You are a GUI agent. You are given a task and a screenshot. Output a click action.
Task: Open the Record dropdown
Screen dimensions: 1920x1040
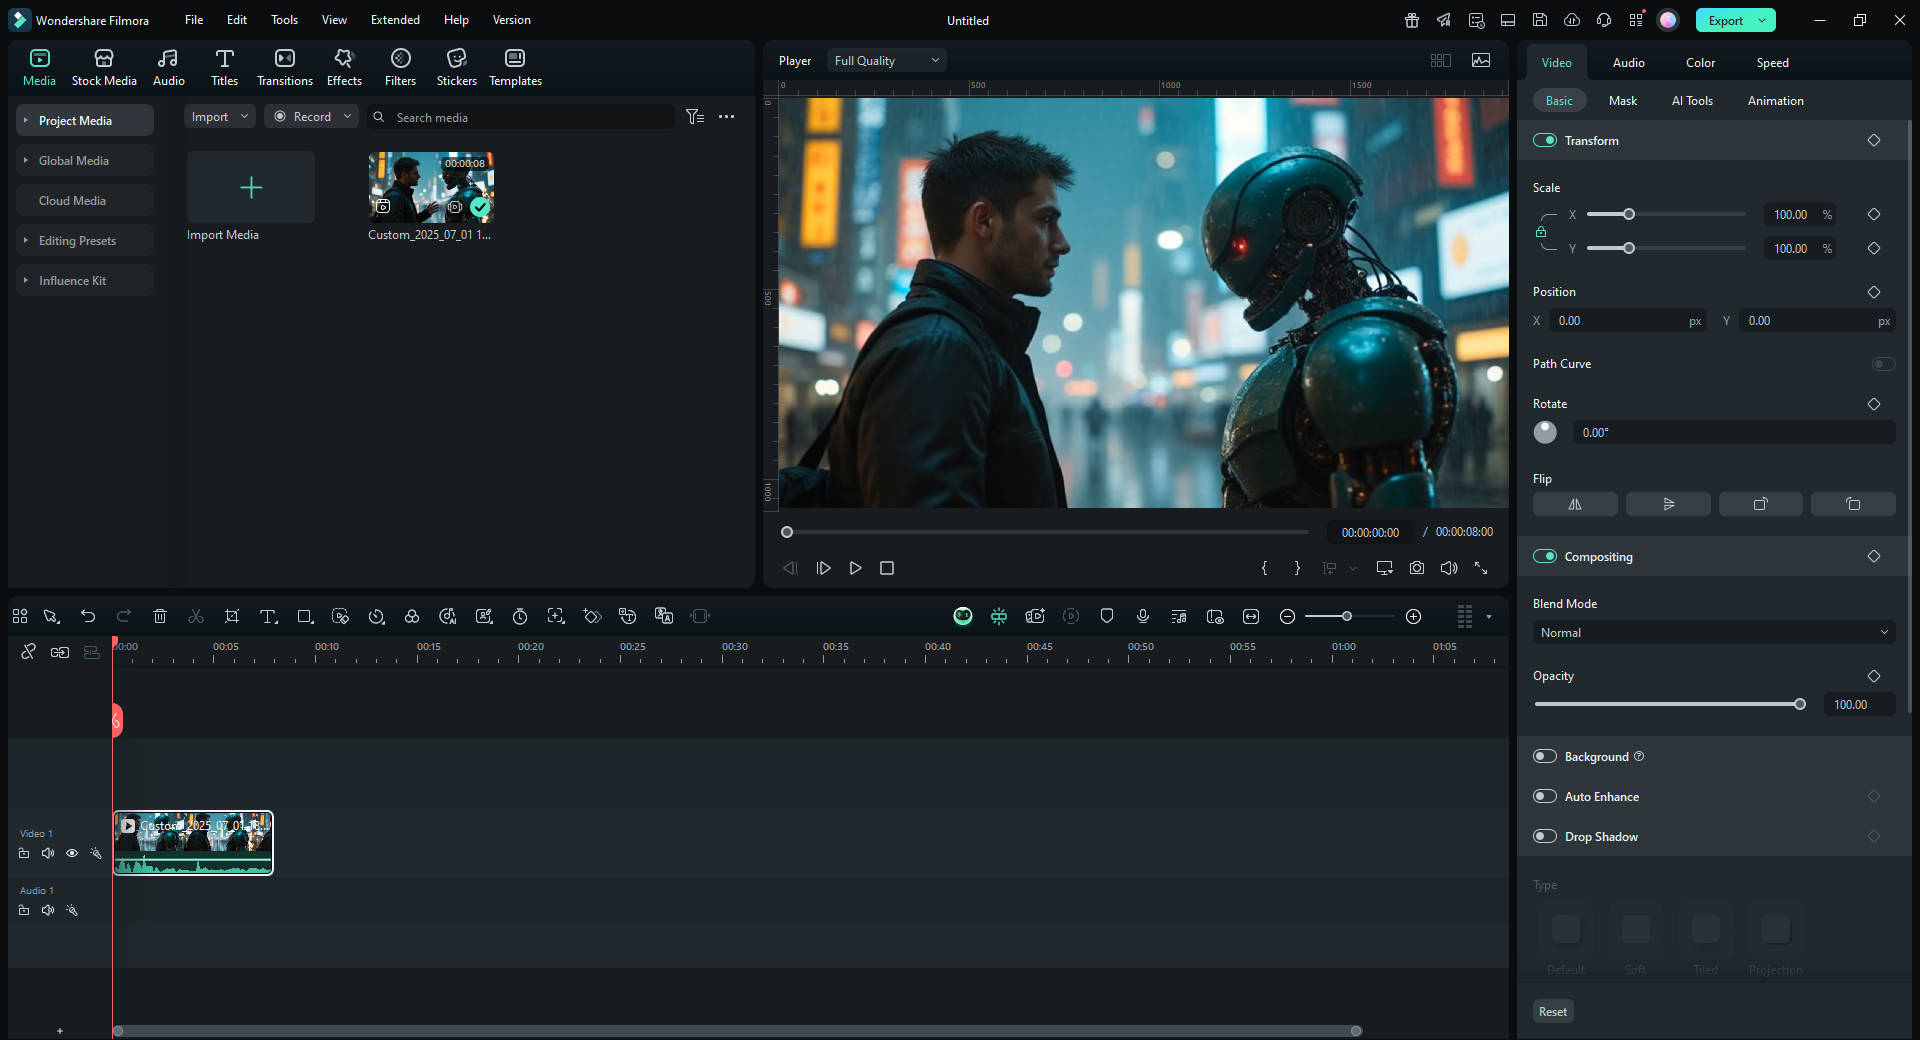point(311,117)
